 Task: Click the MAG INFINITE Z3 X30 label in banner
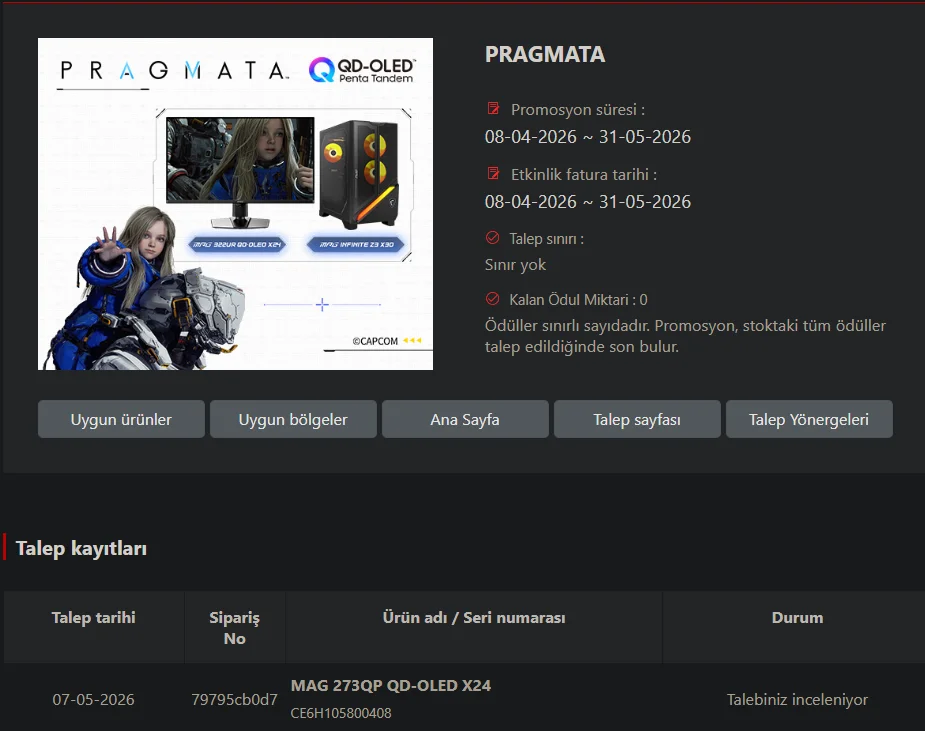pos(356,244)
